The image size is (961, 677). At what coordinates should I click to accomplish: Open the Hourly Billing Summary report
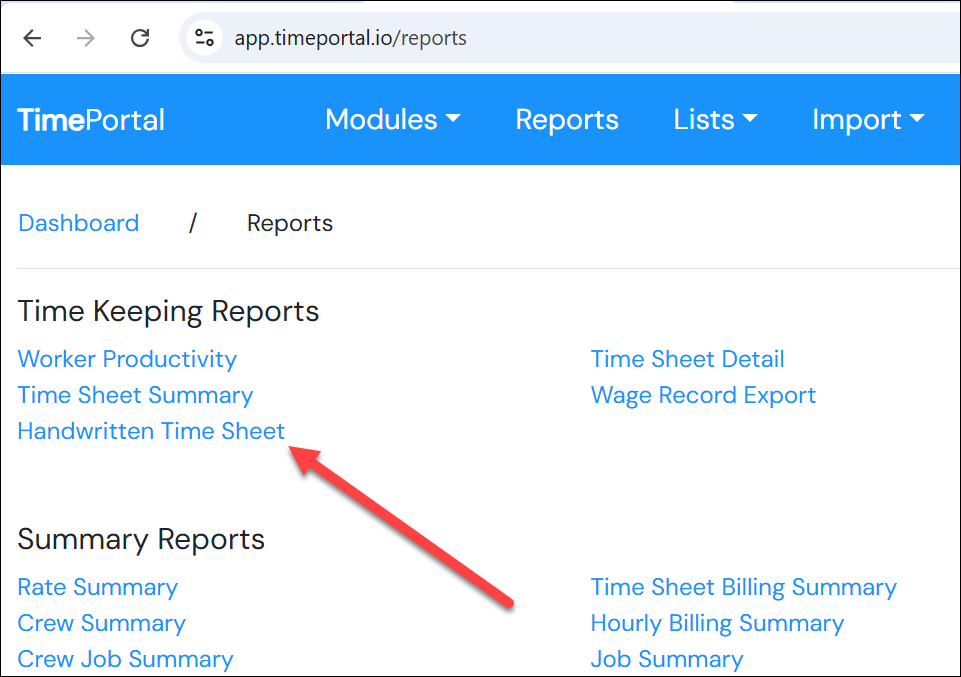(717, 624)
